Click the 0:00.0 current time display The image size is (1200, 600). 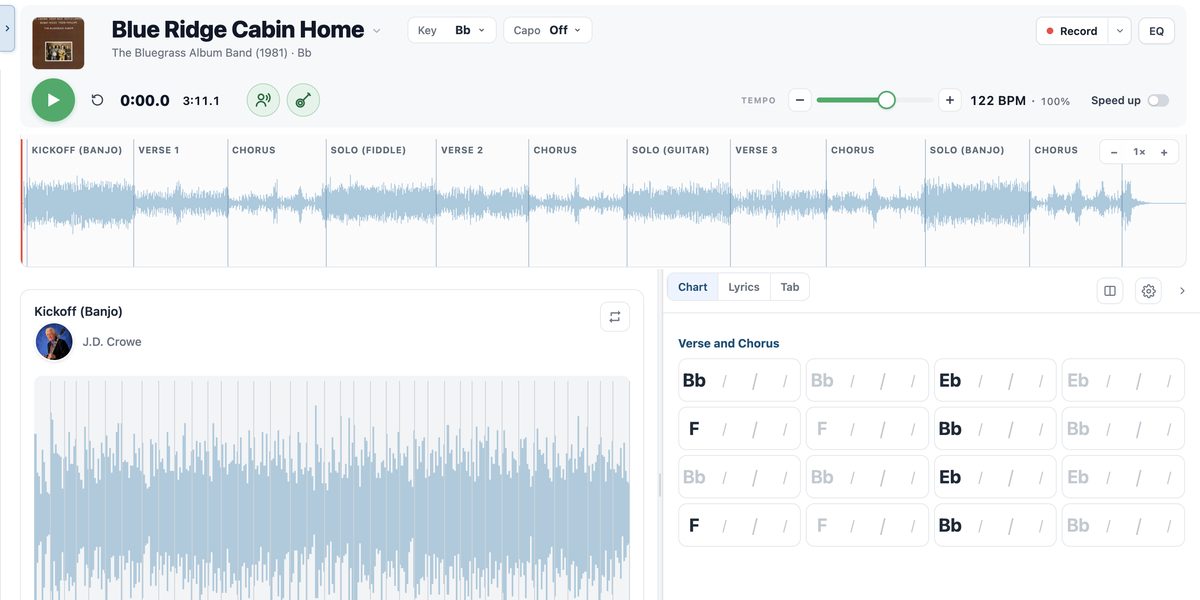[x=145, y=100]
